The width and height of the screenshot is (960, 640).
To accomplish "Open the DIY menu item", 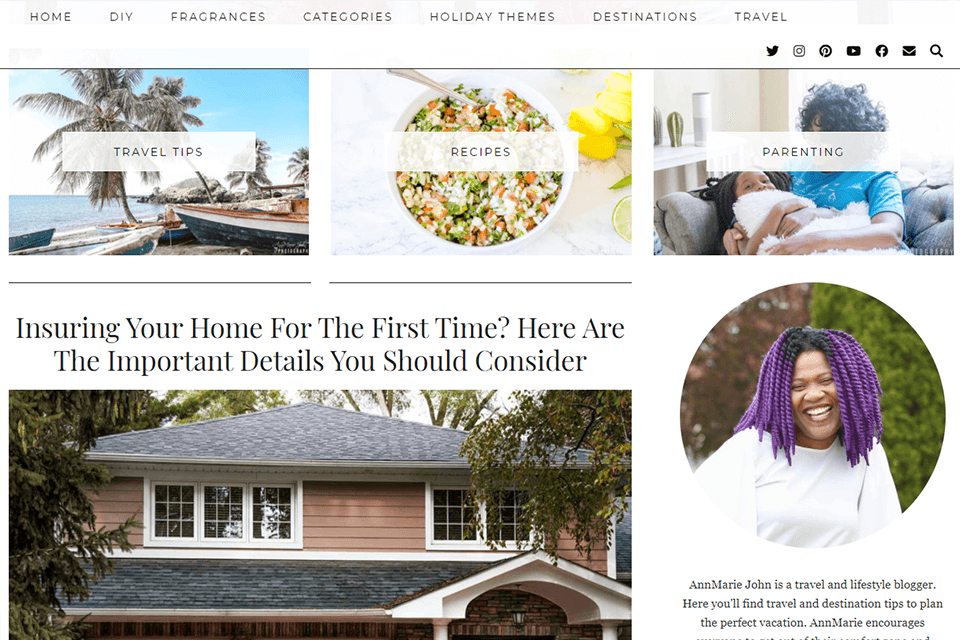I will tap(121, 17).
